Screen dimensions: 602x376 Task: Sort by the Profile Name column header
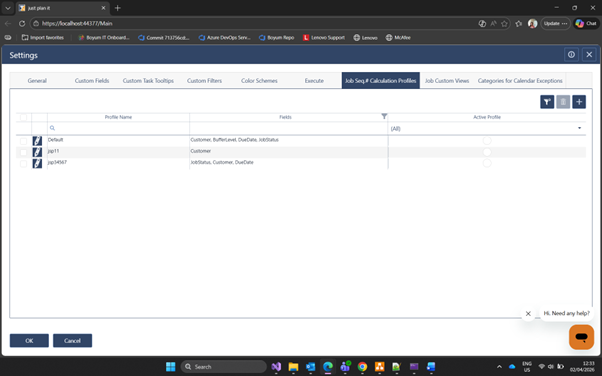118,117
